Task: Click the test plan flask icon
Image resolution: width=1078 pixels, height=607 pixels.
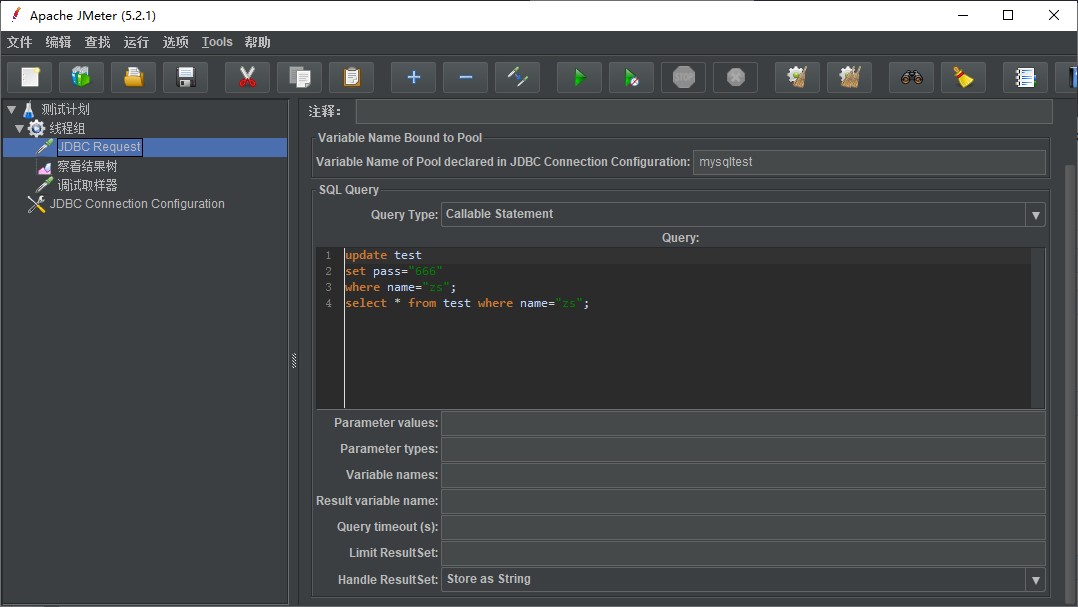Action: pyautogui.click(x=29, y=109)
